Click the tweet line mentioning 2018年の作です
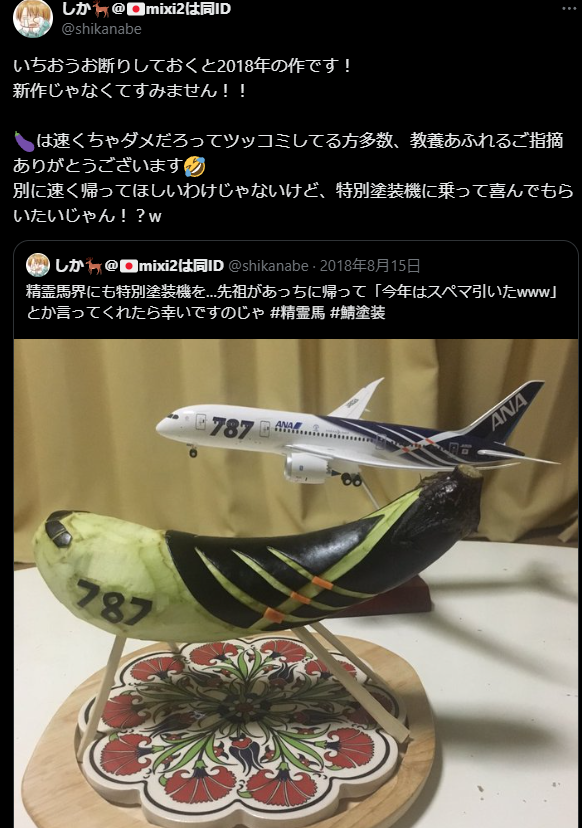This screenshot has height=828, width=582. [x=182, y=66]
